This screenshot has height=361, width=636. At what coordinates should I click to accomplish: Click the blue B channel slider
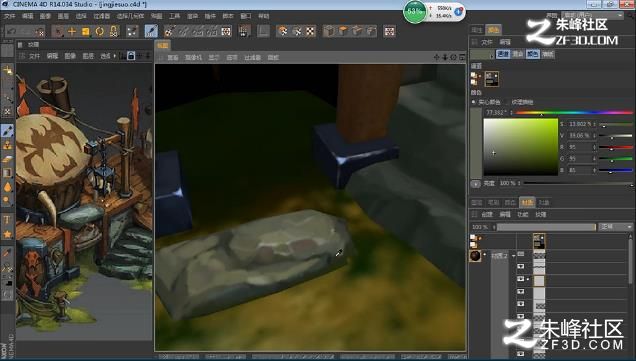pyautogui.click(x=615, y=170)
